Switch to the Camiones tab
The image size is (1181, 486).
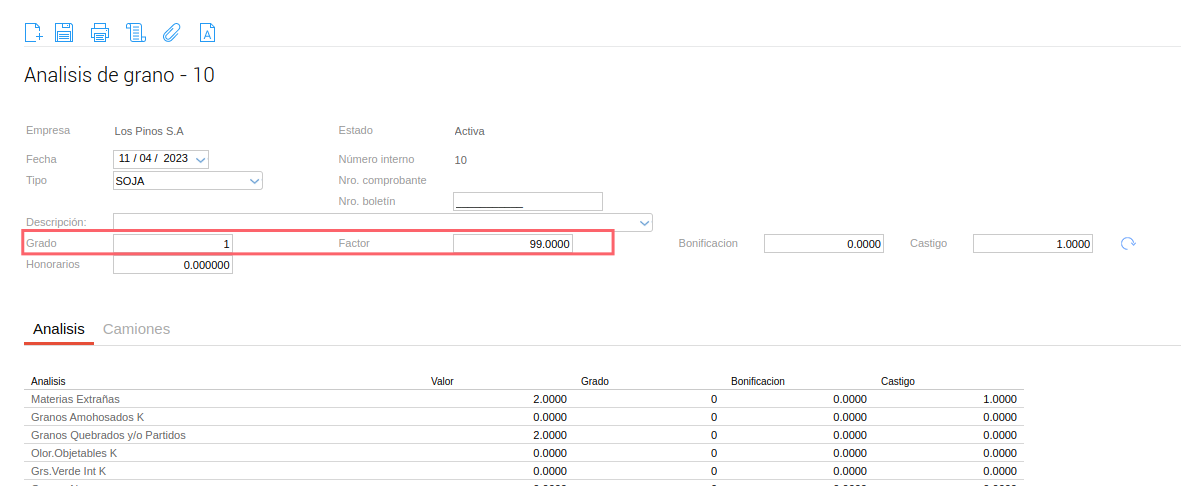pos(136,329)
